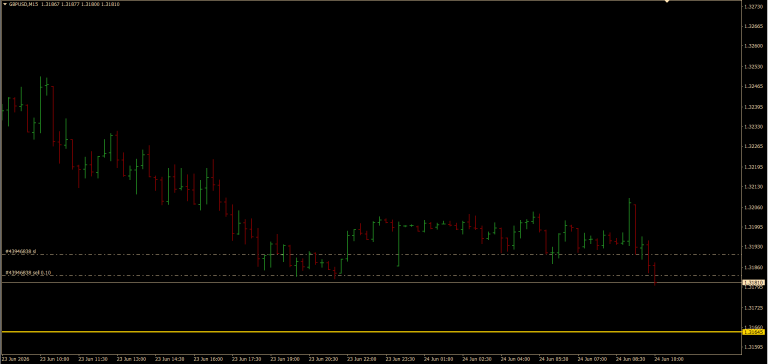Click the OHLC values 1.31867 in chart header
768x364 pixels.
51,4
